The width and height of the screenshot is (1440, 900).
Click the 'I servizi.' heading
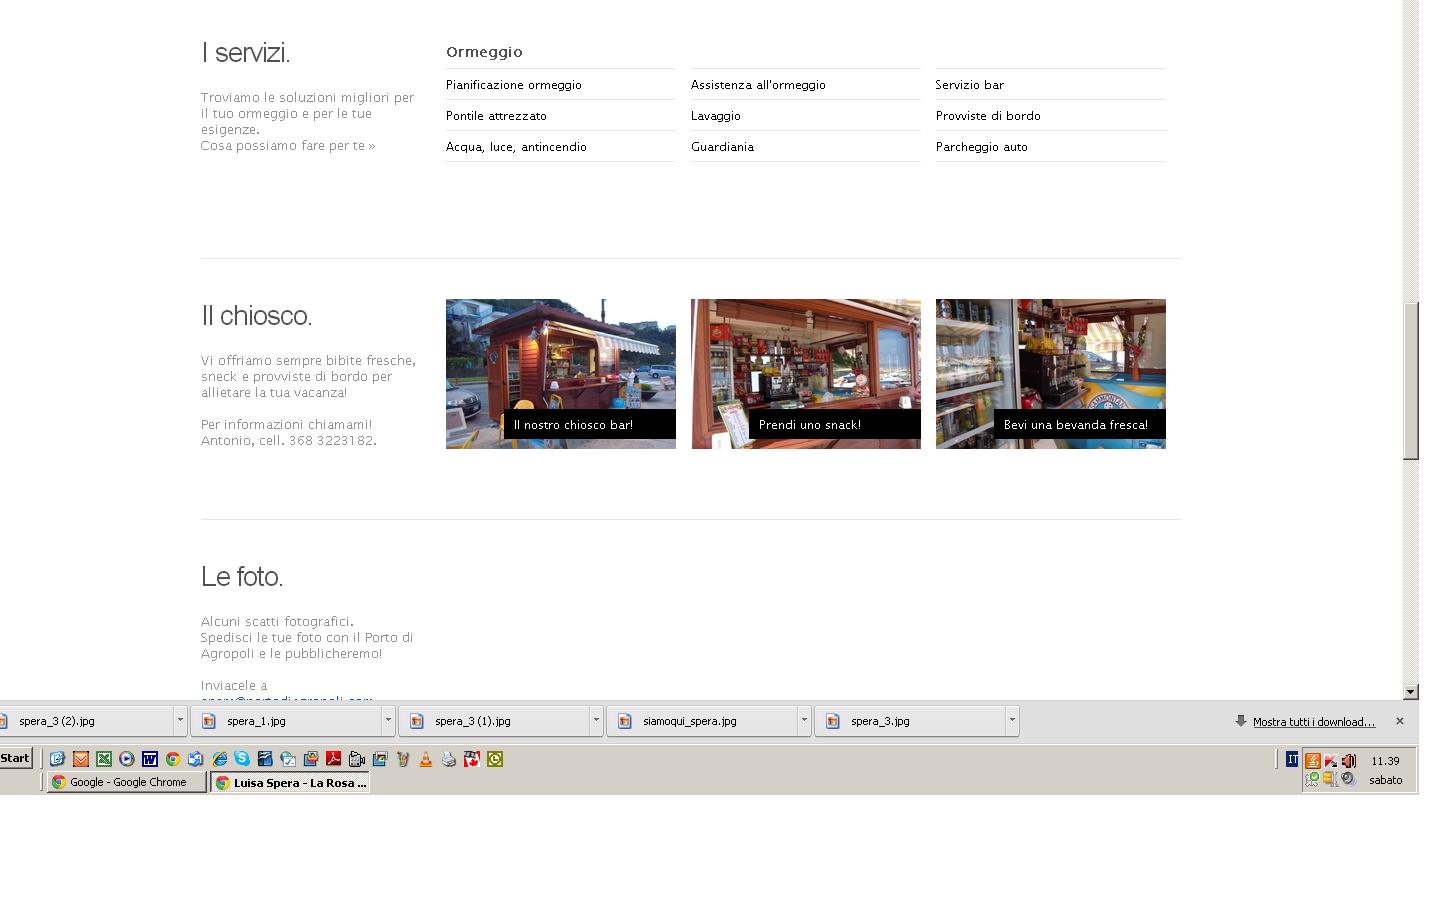pyautogui.click(x=245, y=53)
